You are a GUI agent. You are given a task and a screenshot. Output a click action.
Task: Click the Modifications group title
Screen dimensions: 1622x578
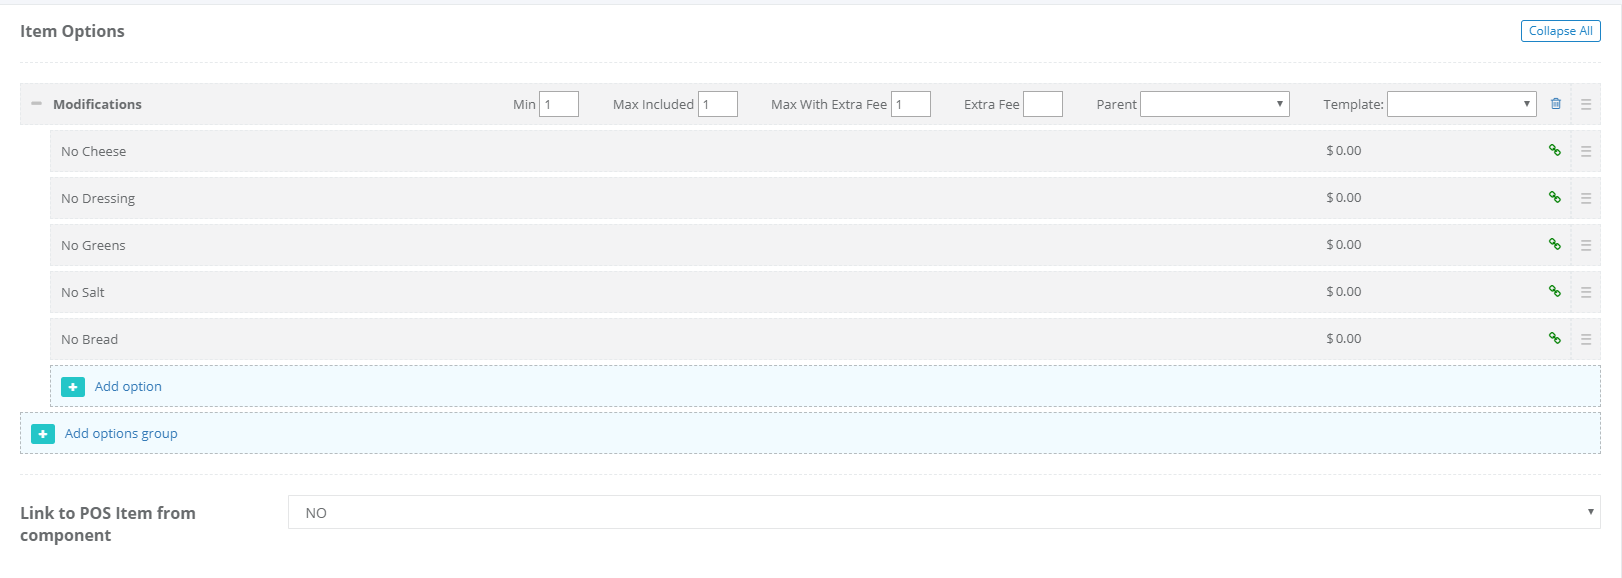point(97,104)
